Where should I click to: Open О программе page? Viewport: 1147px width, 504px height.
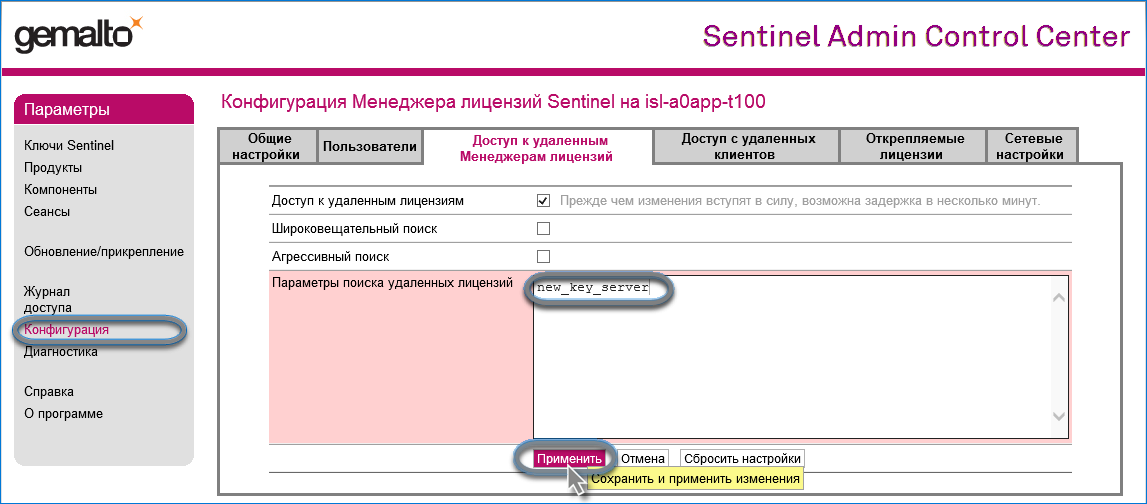pyautogui.click(x=64, y=413)
